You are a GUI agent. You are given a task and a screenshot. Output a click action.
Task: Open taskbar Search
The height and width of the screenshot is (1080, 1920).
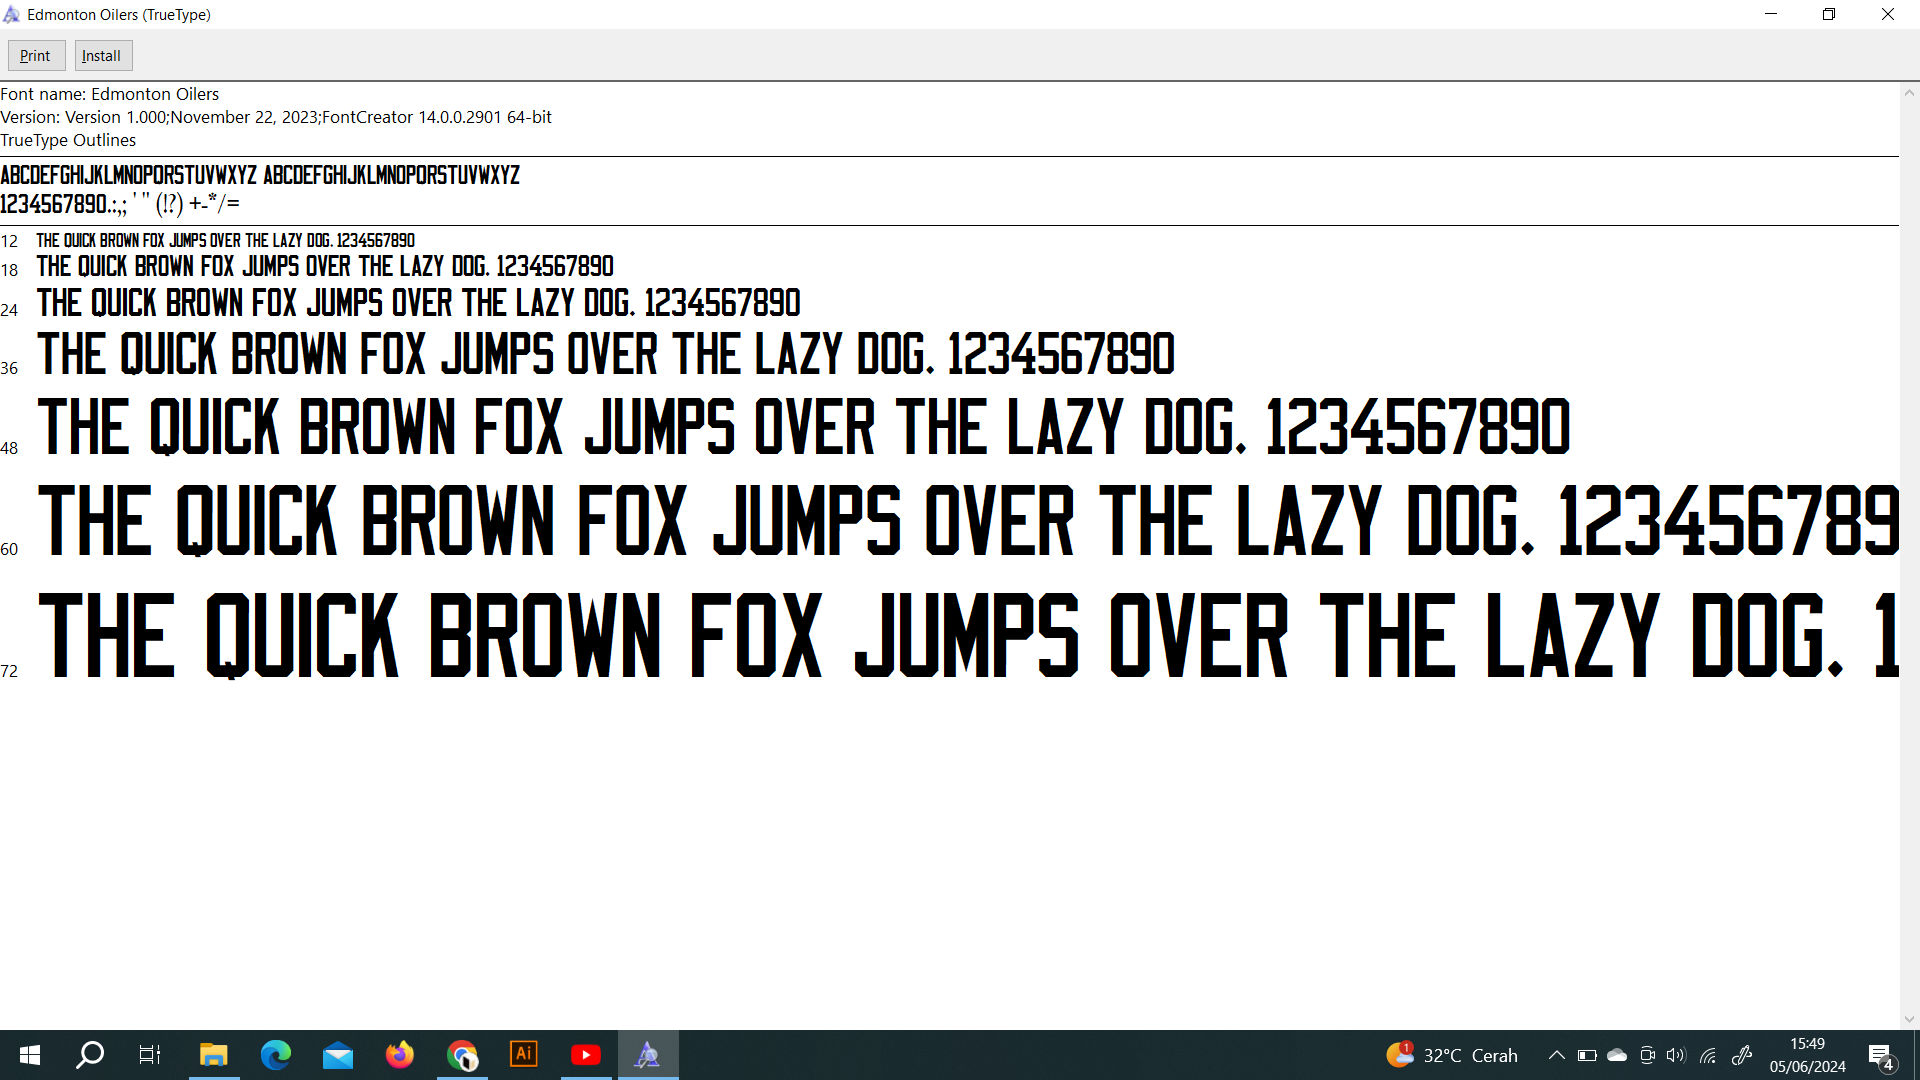pos(91,1055)
